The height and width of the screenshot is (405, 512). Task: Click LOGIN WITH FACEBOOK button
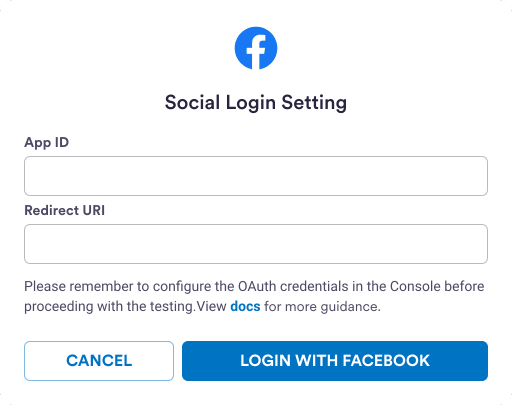(x=335, y=361)
